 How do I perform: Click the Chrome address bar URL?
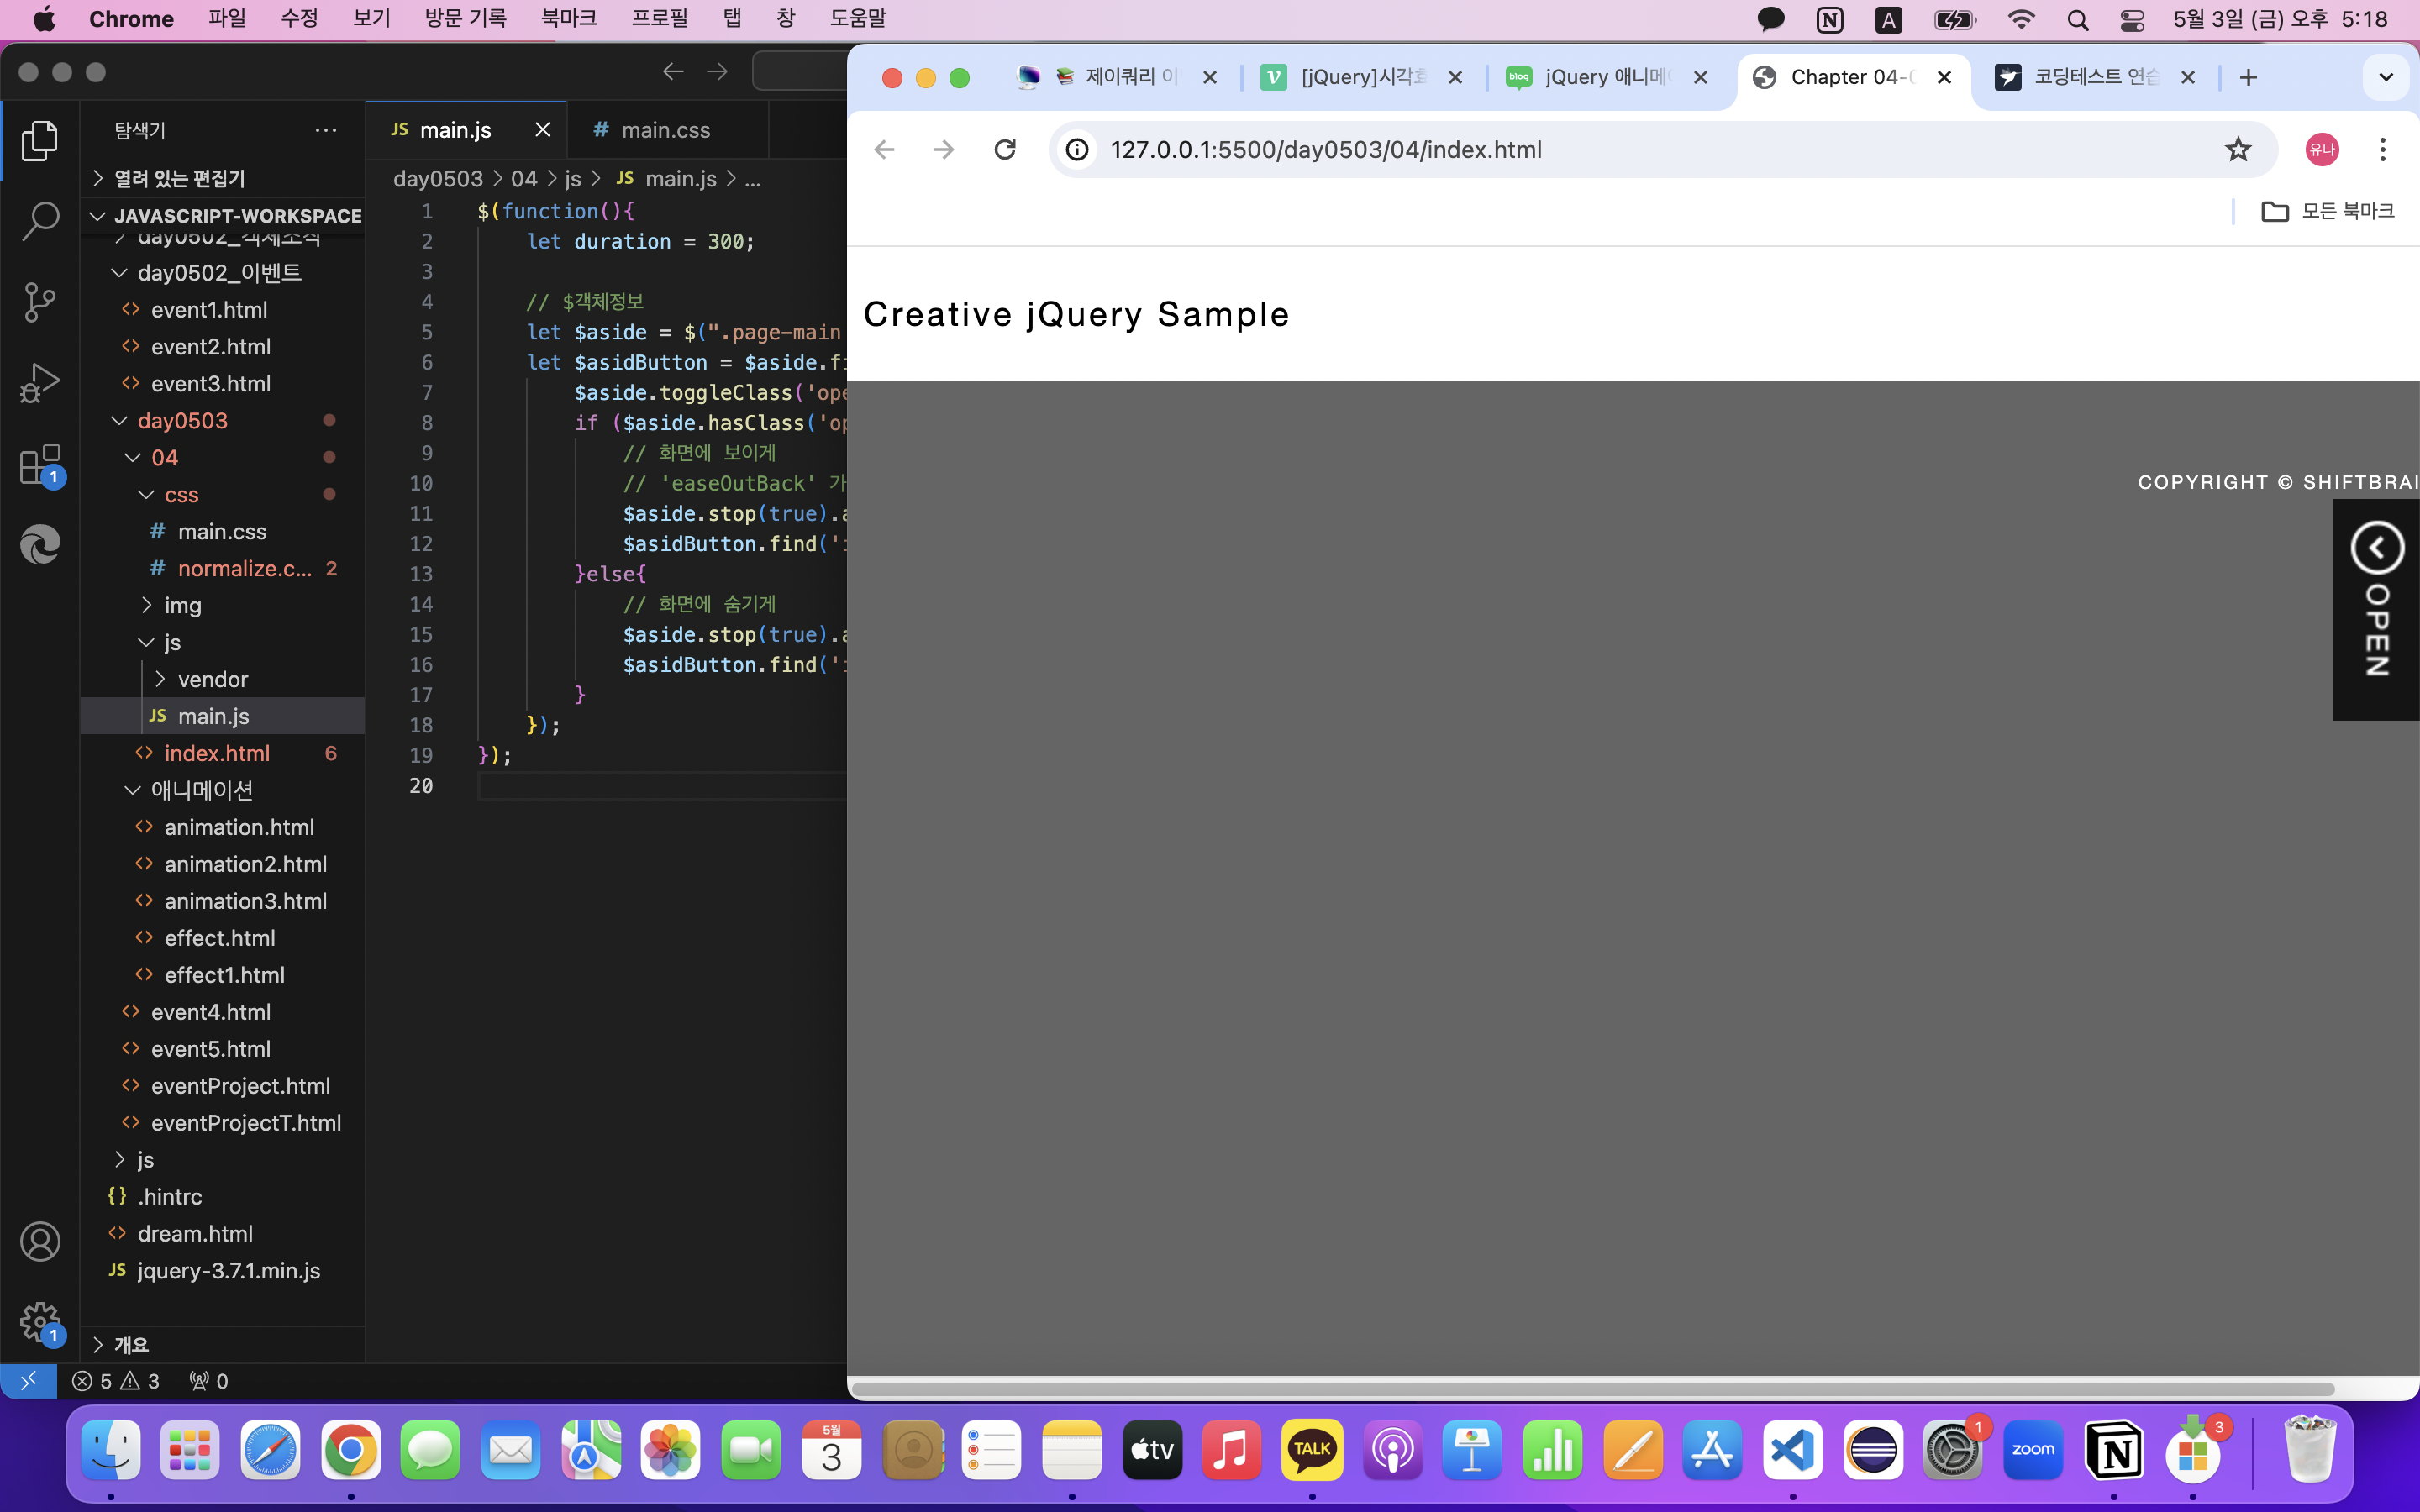[1325, 150]
